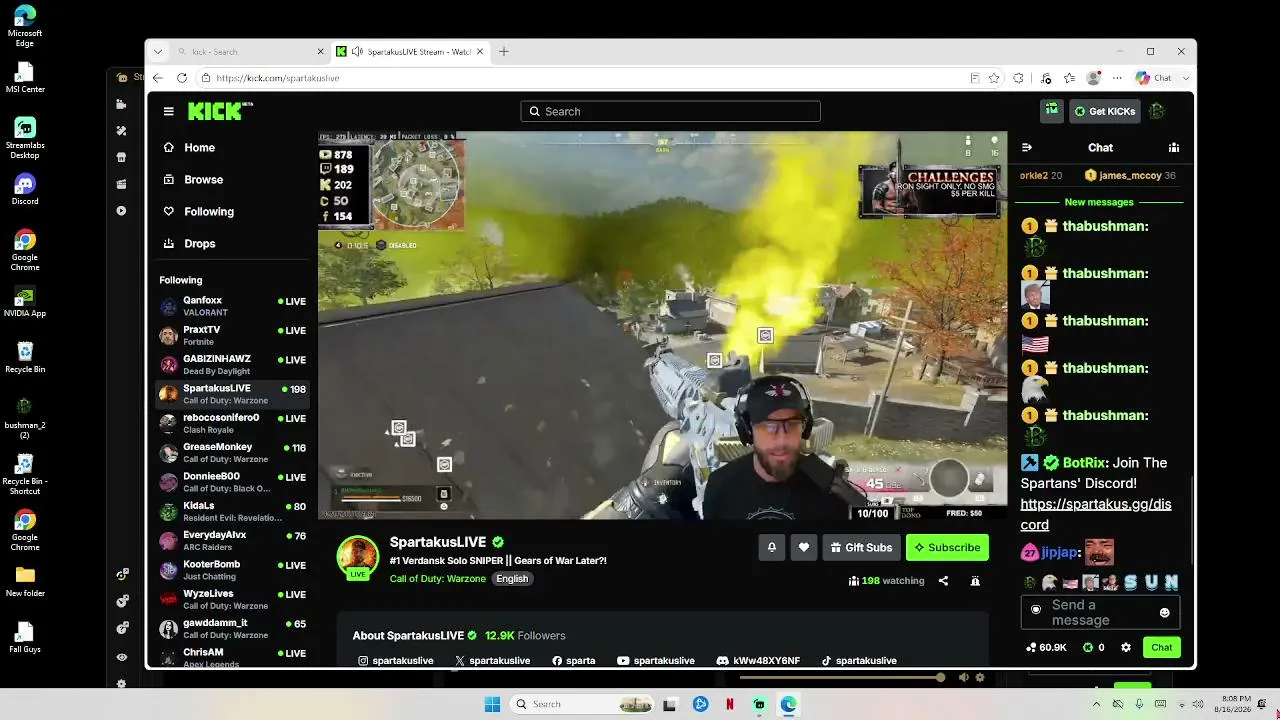Open the Kick user profile avatar
This screenshot has width=1280, height=720.
(1157, 111)
